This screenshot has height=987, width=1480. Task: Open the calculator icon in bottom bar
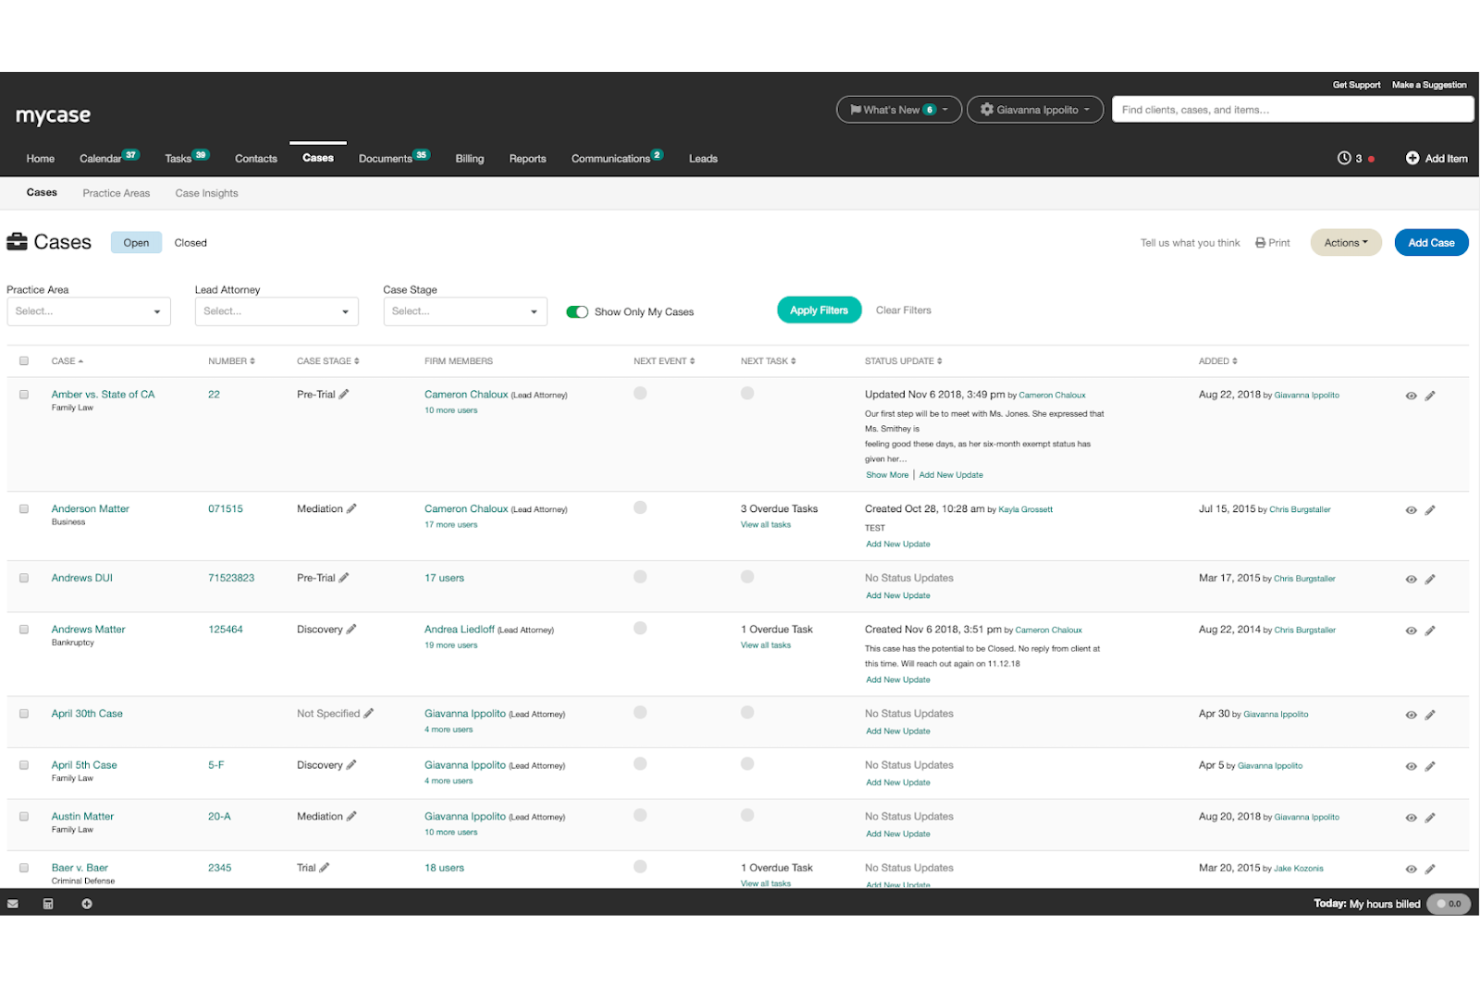click(48, 904)
